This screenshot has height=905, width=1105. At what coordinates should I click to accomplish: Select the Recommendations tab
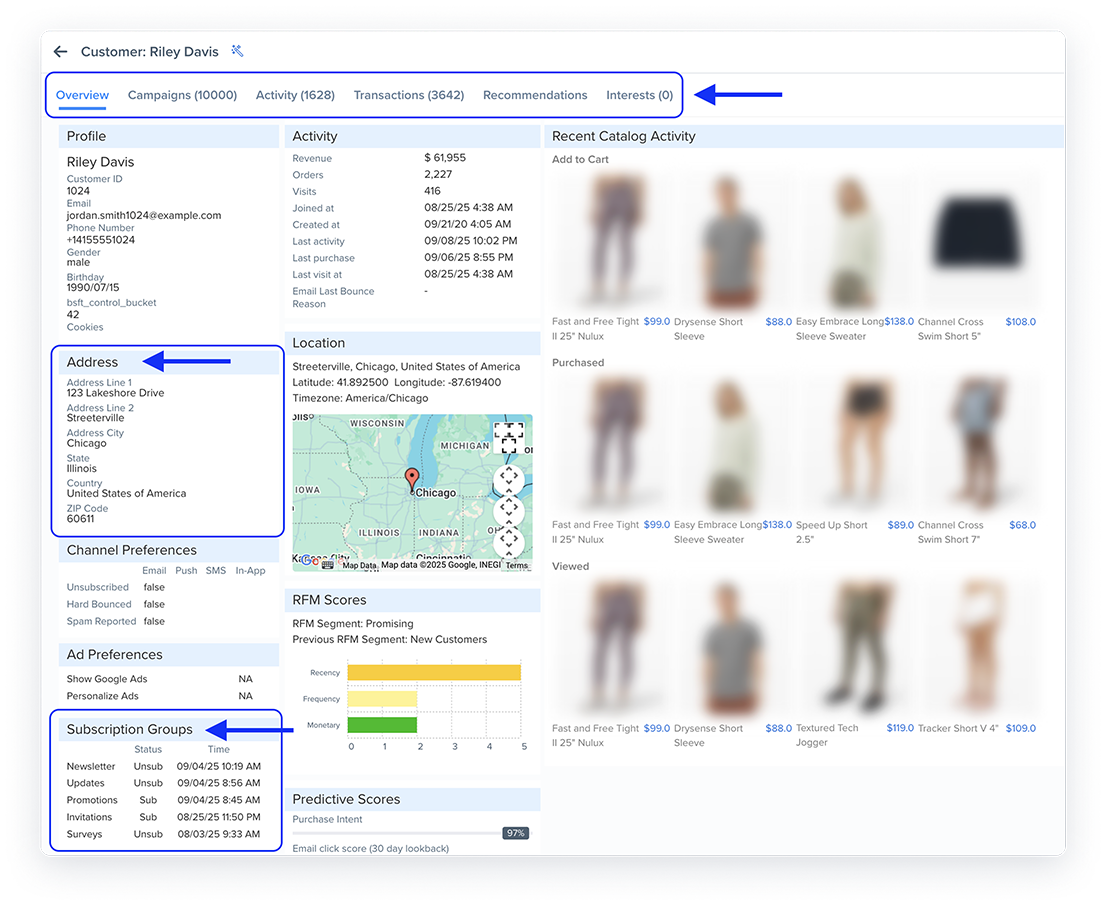[535, 96]
